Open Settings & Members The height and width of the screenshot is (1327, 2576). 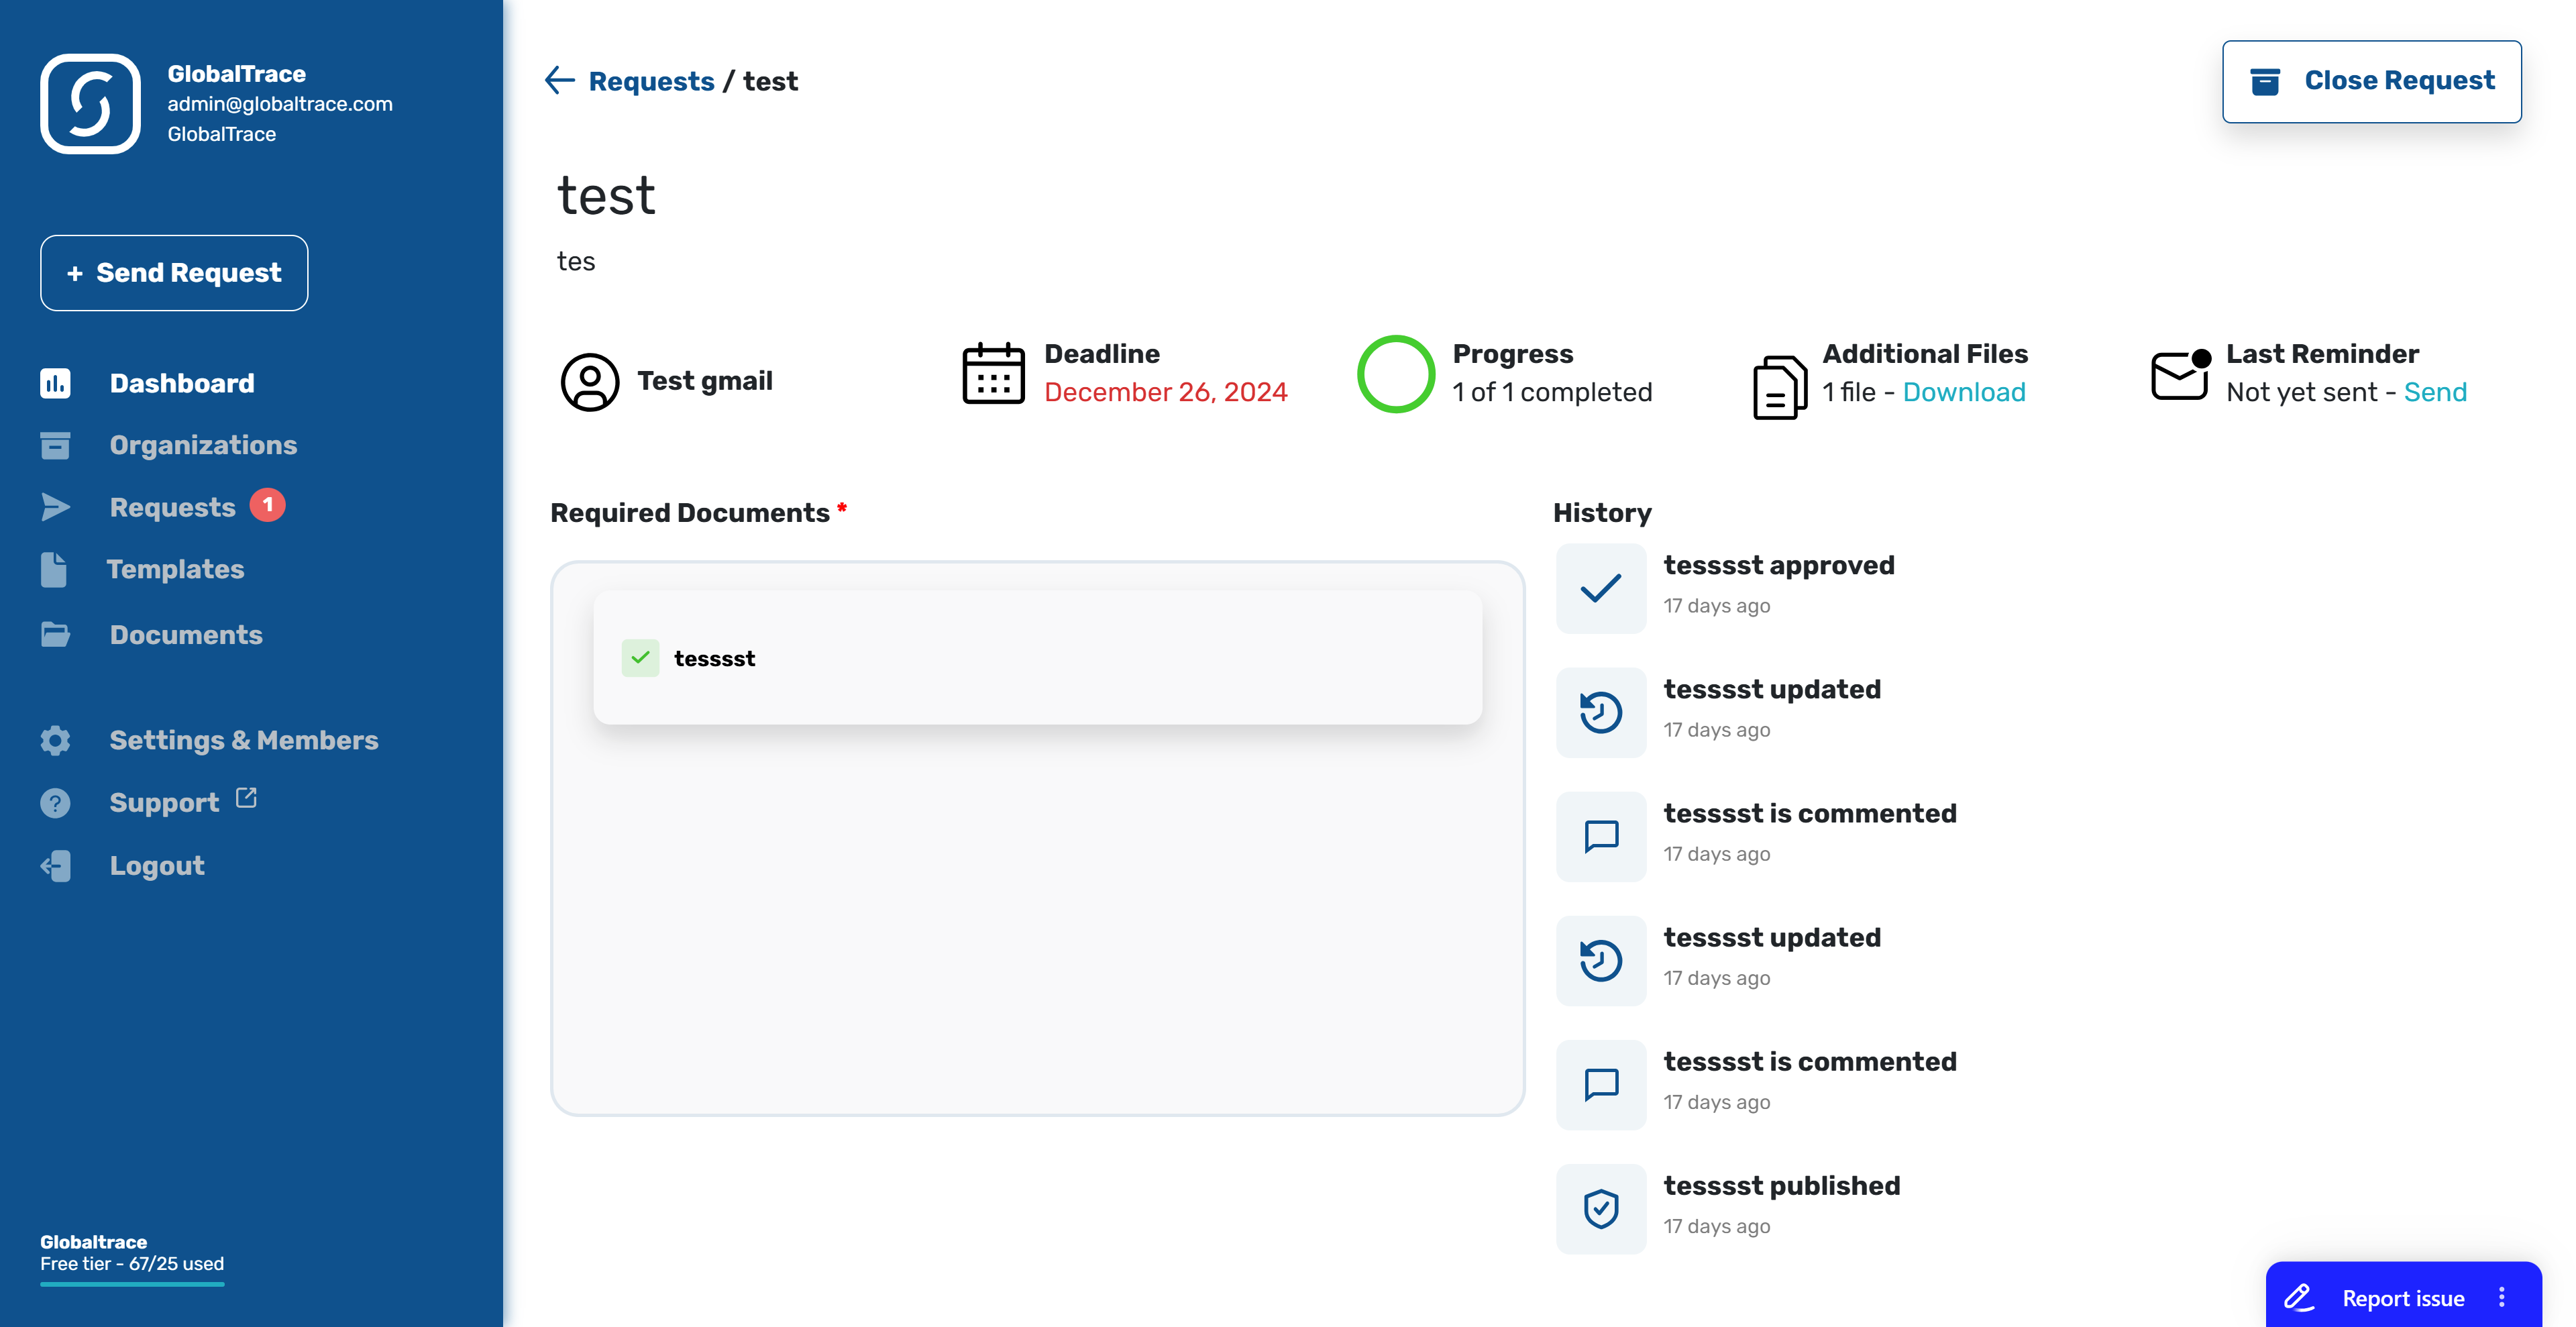243,740
